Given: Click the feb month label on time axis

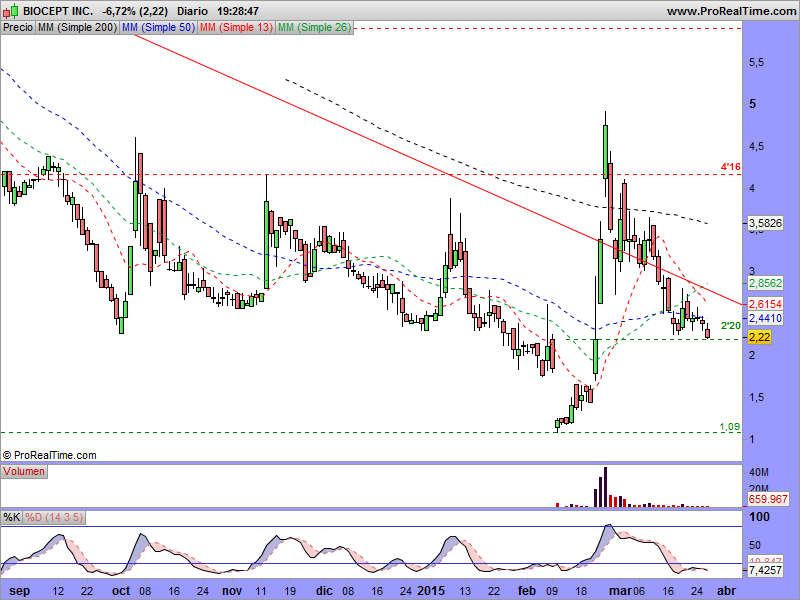Looking at the screenshot, I should point(527,591).
